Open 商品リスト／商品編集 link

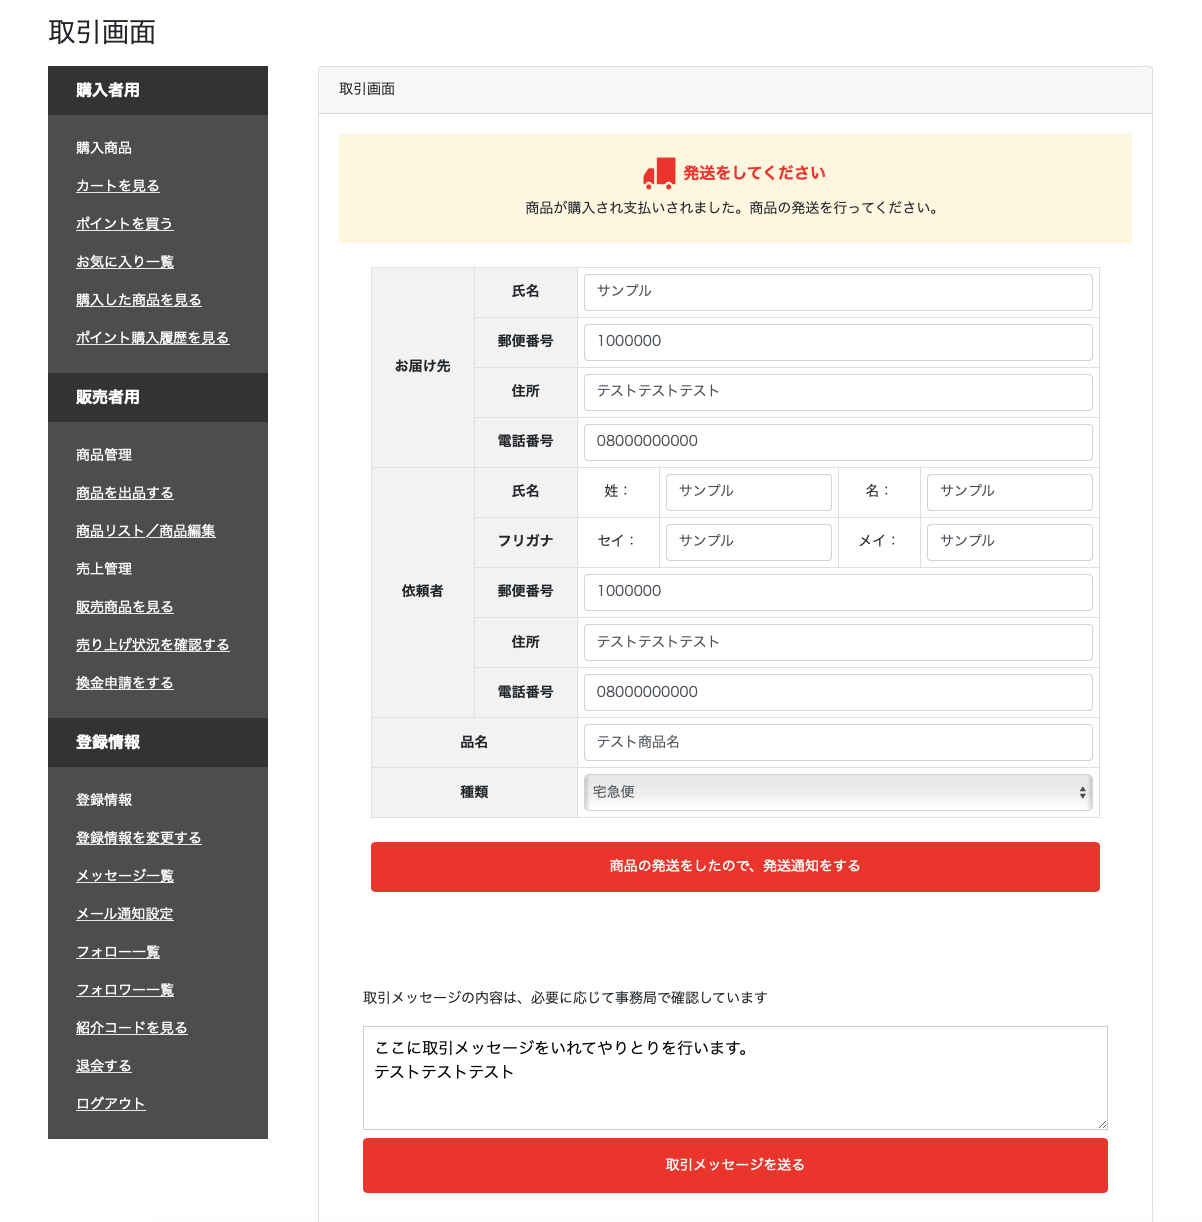[145, 531]
